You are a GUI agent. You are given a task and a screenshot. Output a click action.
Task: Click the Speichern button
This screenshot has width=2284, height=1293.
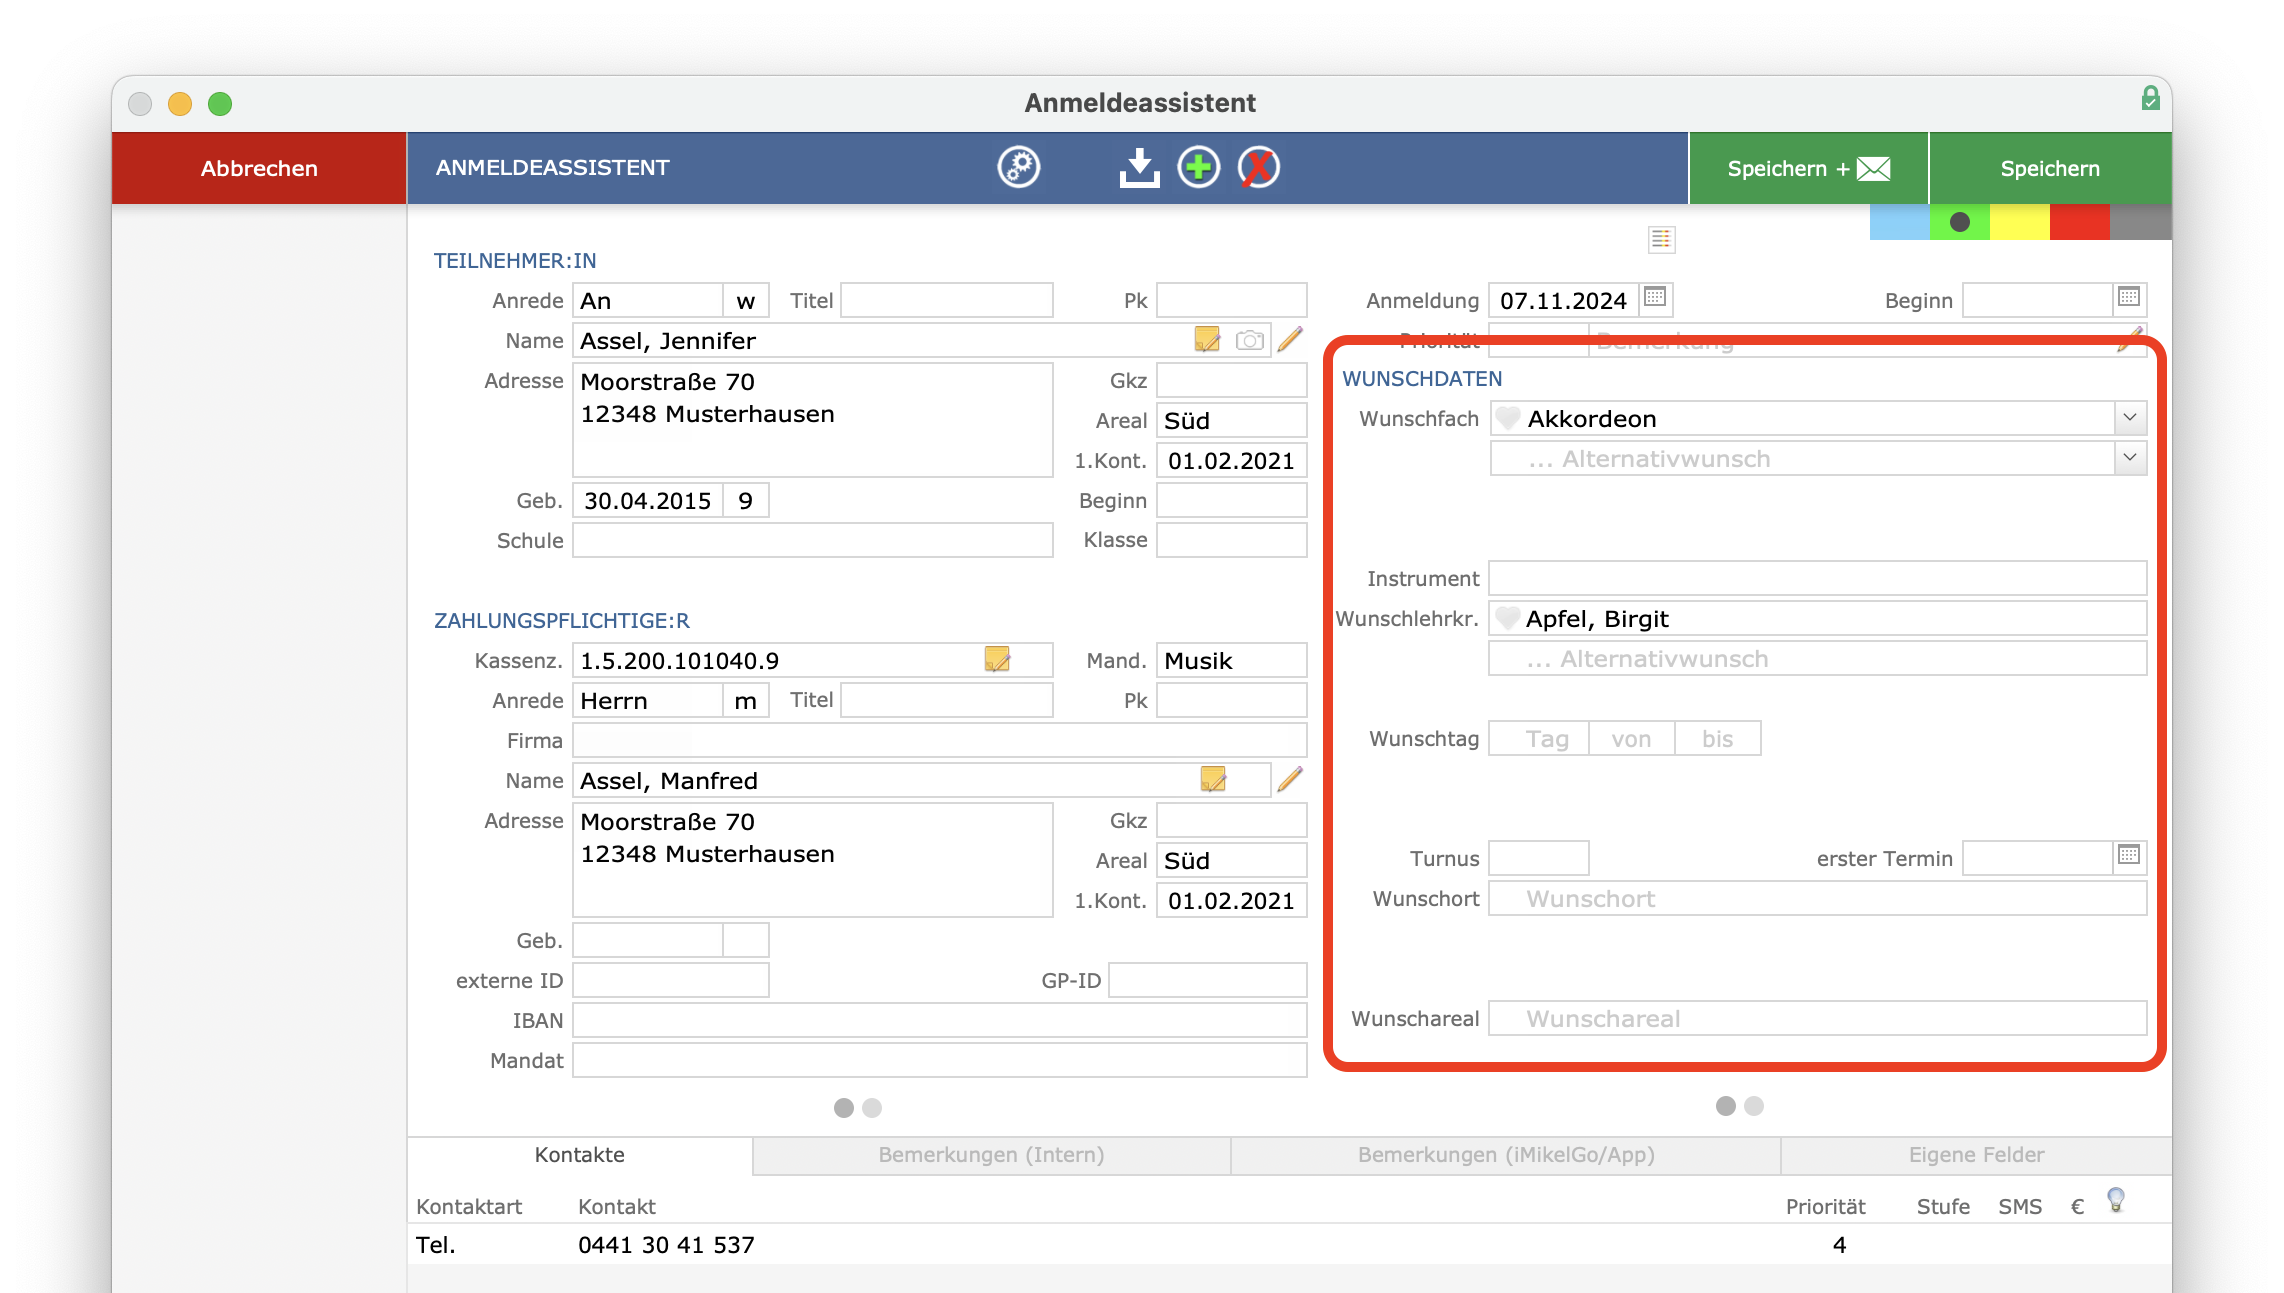point(2050,168)
